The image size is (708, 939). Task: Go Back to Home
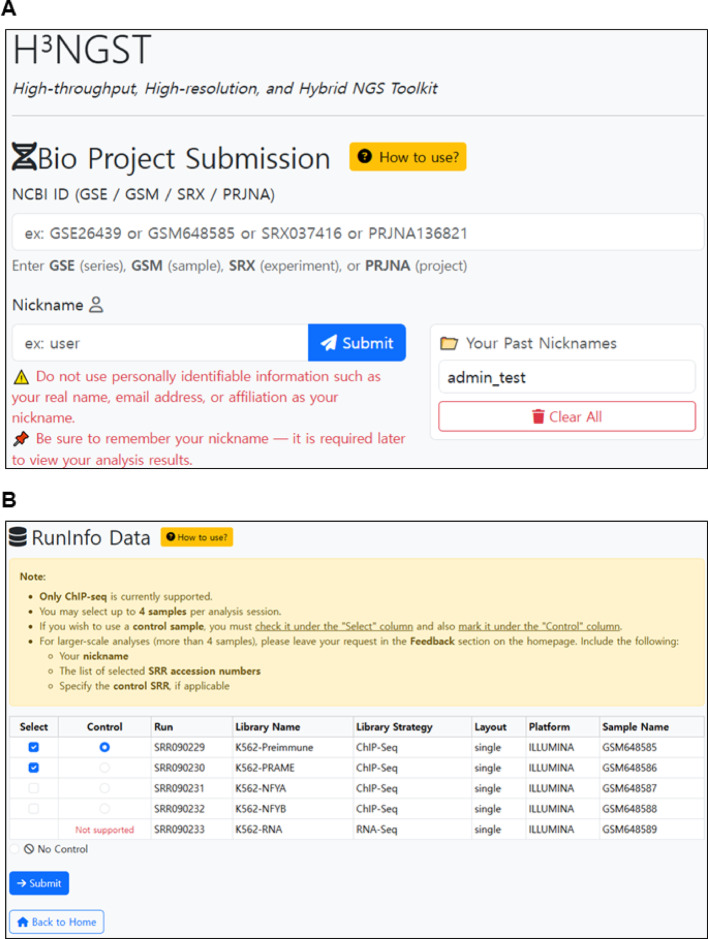coord(56,921)
